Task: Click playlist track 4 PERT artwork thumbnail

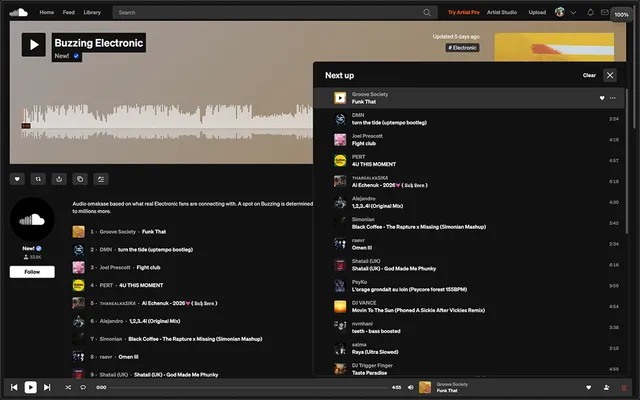Action: (x=78, y=285)
